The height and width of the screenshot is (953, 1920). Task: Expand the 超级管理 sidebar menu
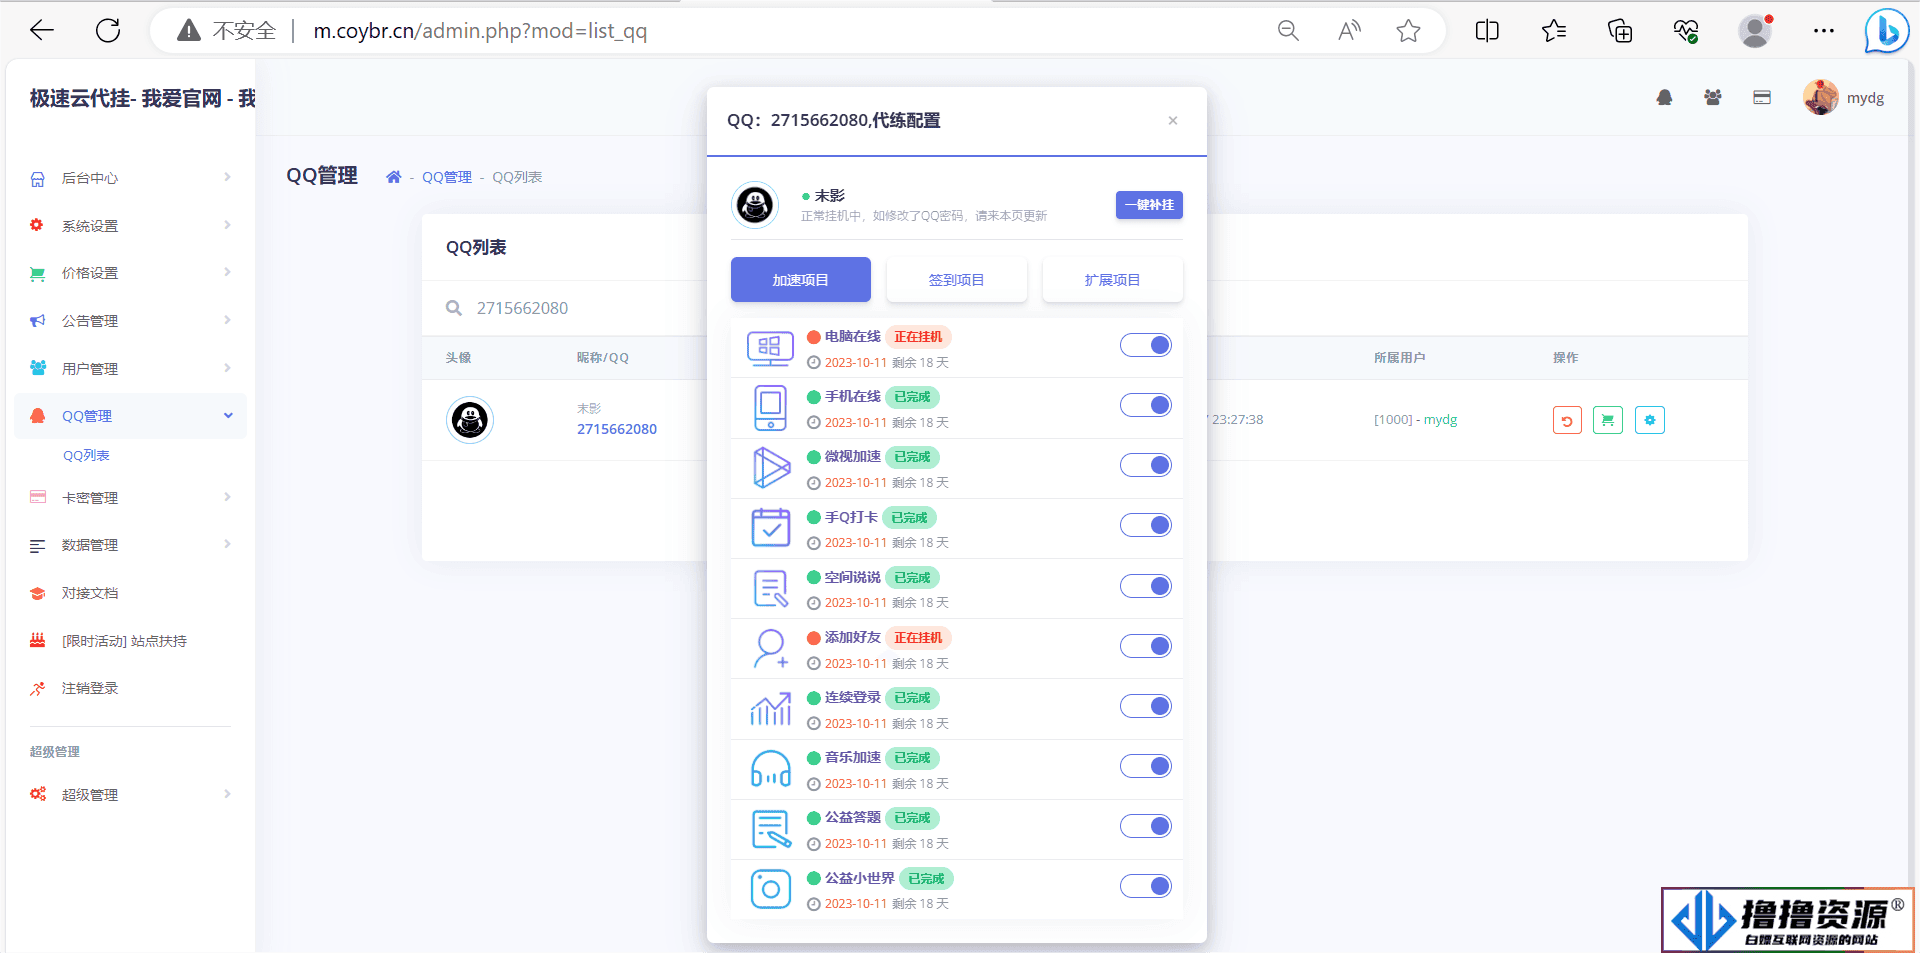(130, 794)
